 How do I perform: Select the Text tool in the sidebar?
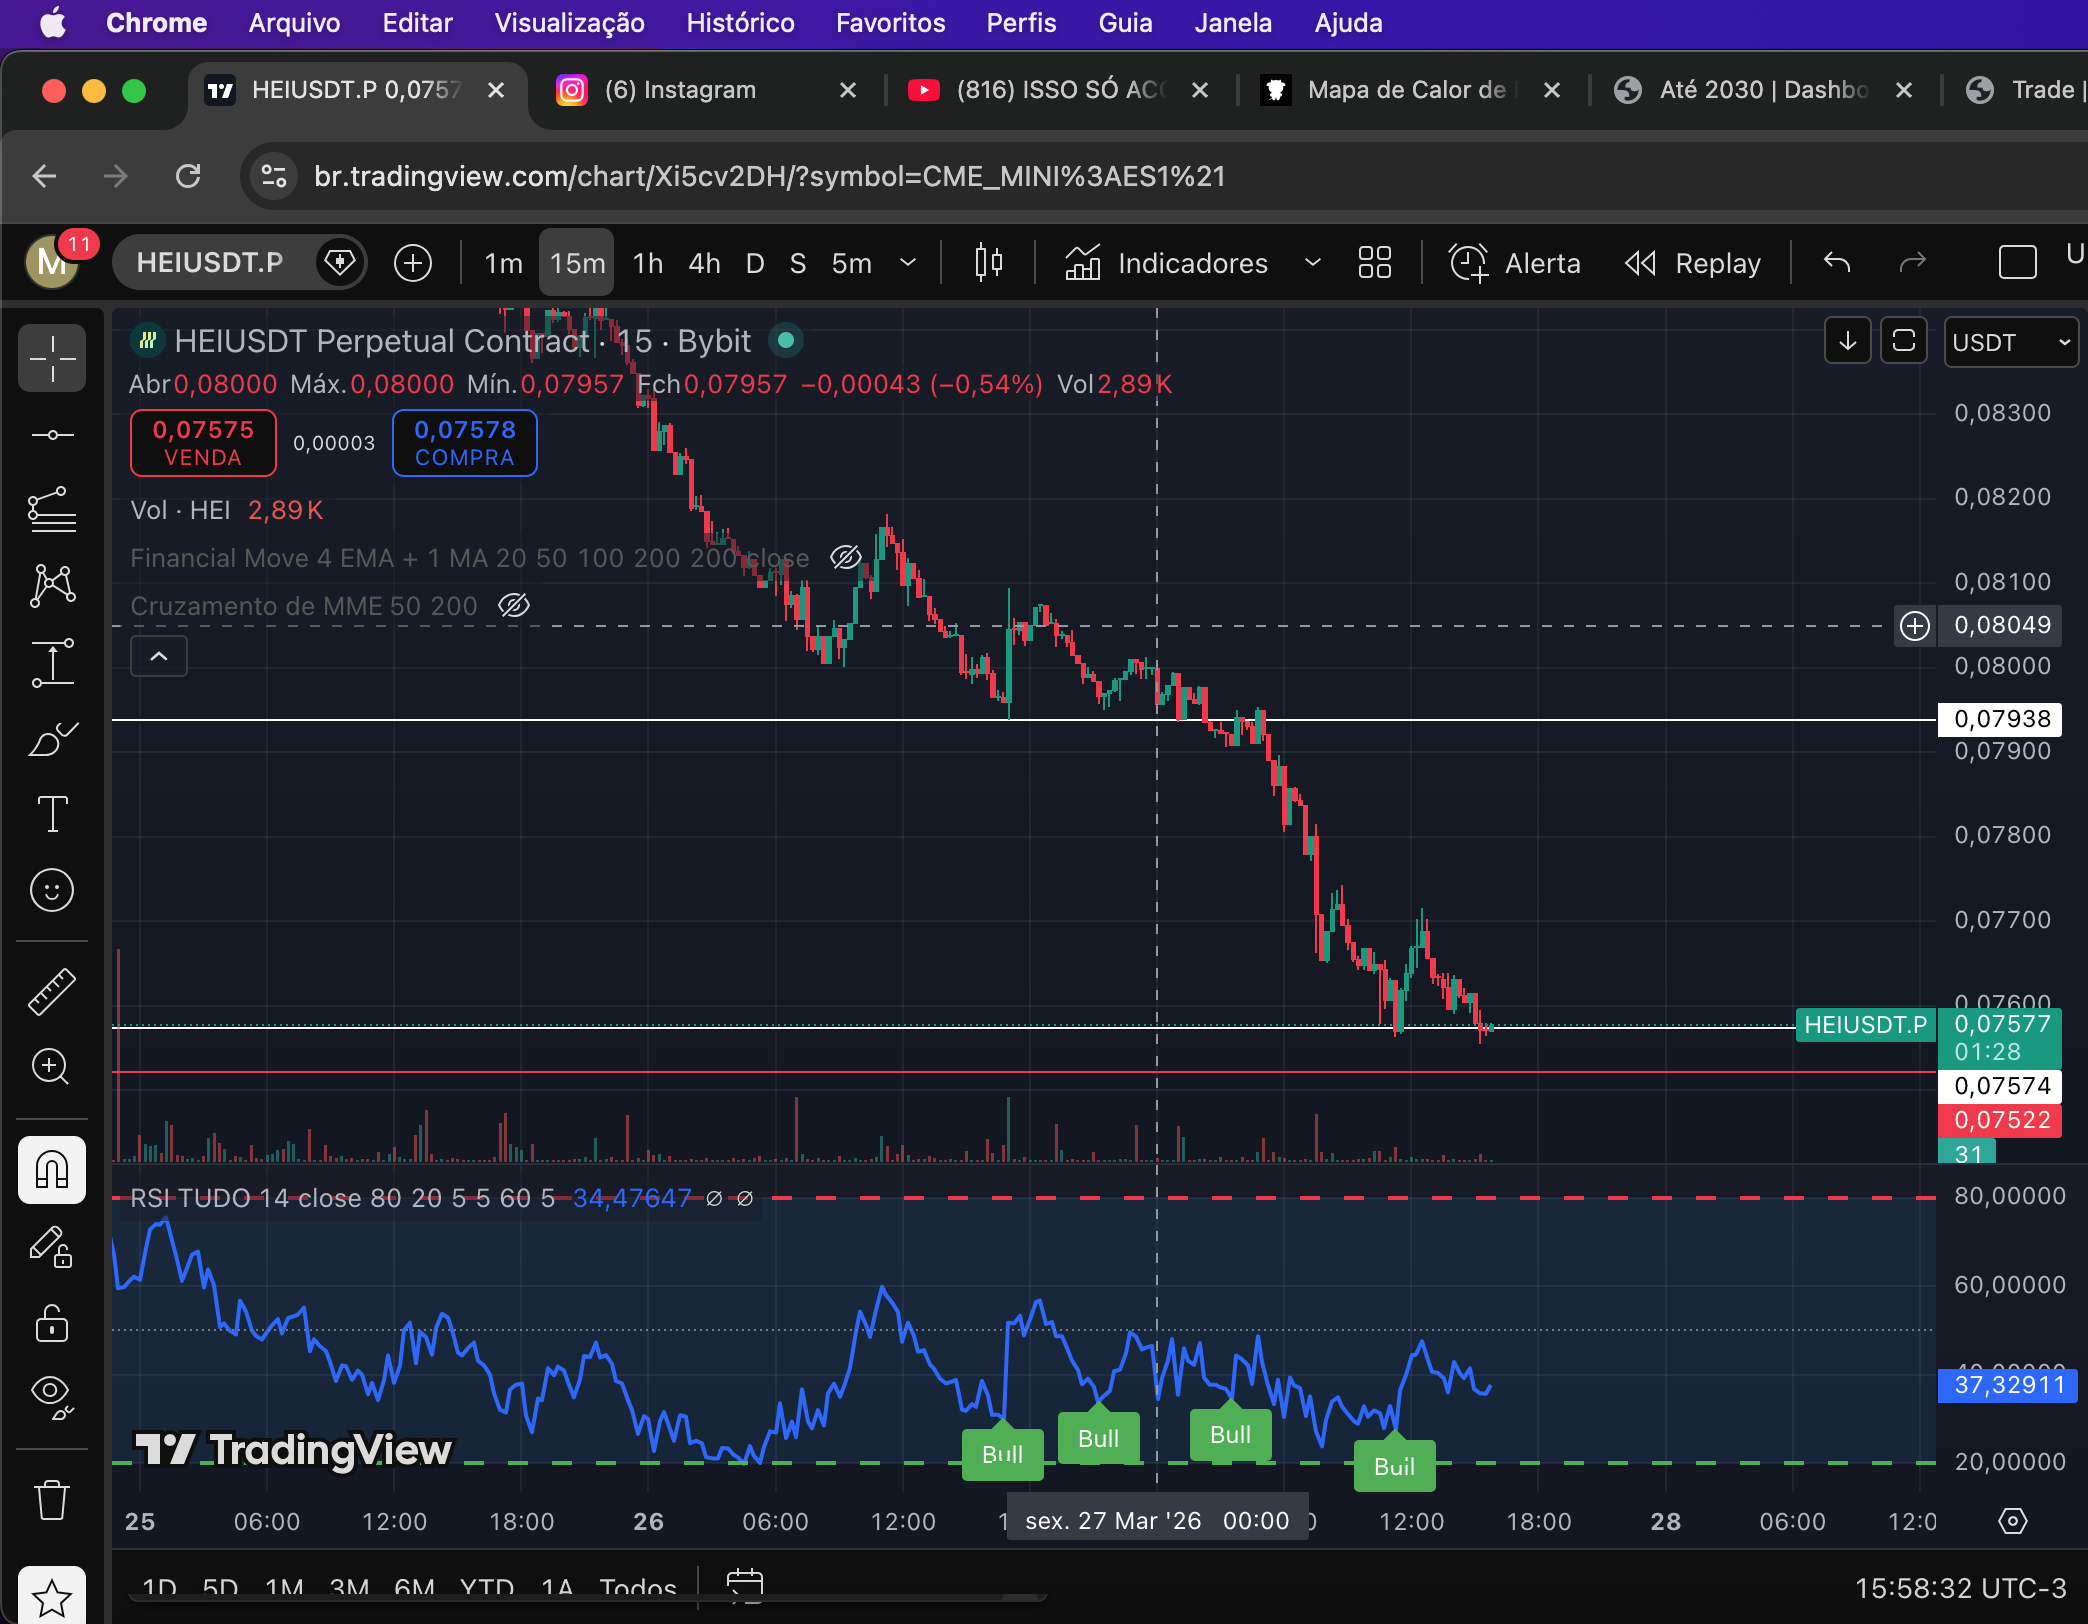click(x=52, y=814)
